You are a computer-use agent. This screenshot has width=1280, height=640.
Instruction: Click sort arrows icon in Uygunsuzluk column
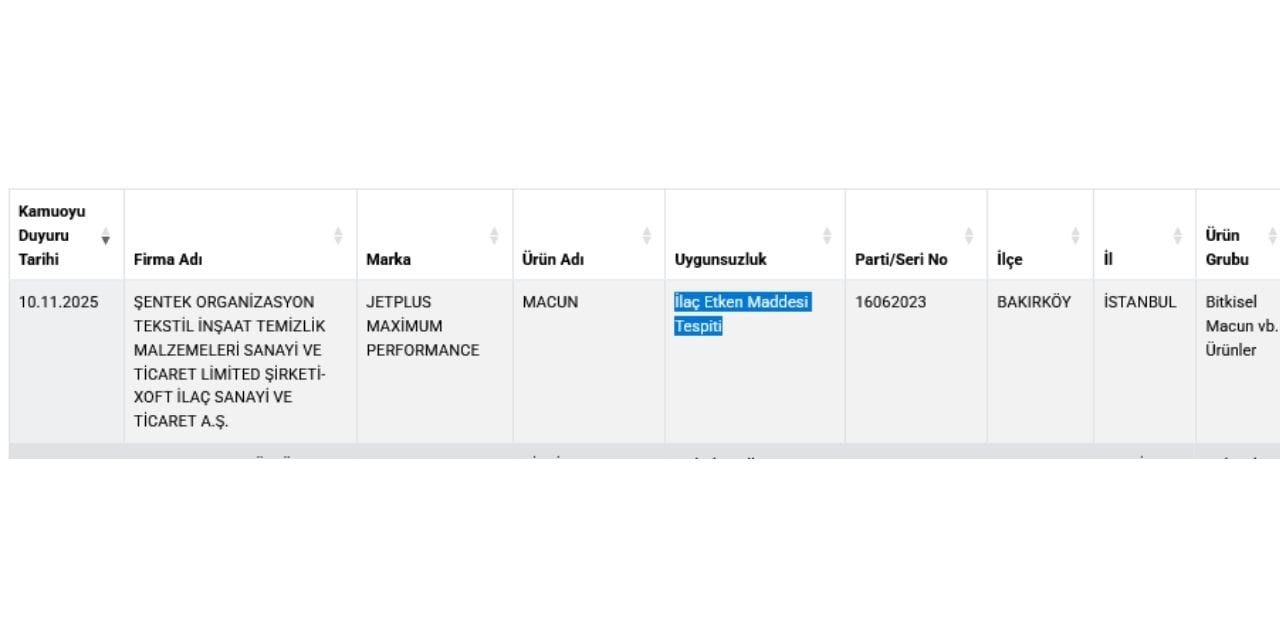pyautogui.click(x=827, y=236)
